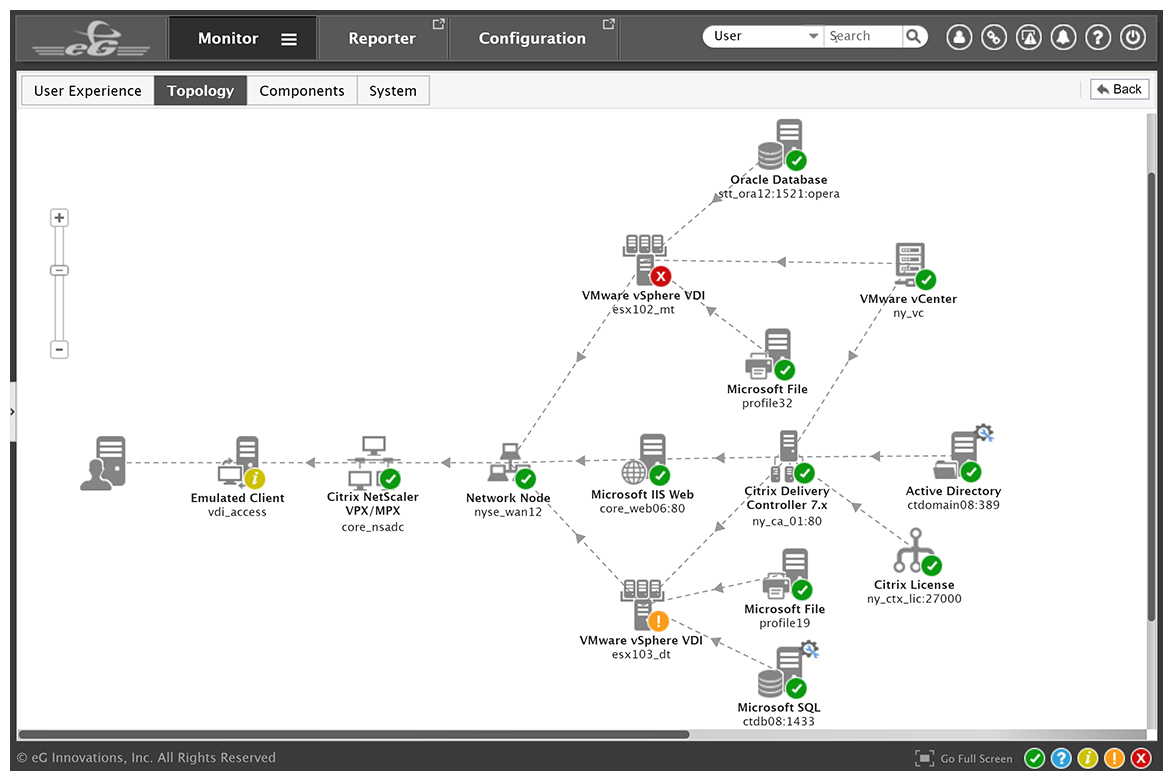The height and width of the screenshot is (781, 1173).
Task: Click the core_web06:80 label
Action: coord(642,509)
